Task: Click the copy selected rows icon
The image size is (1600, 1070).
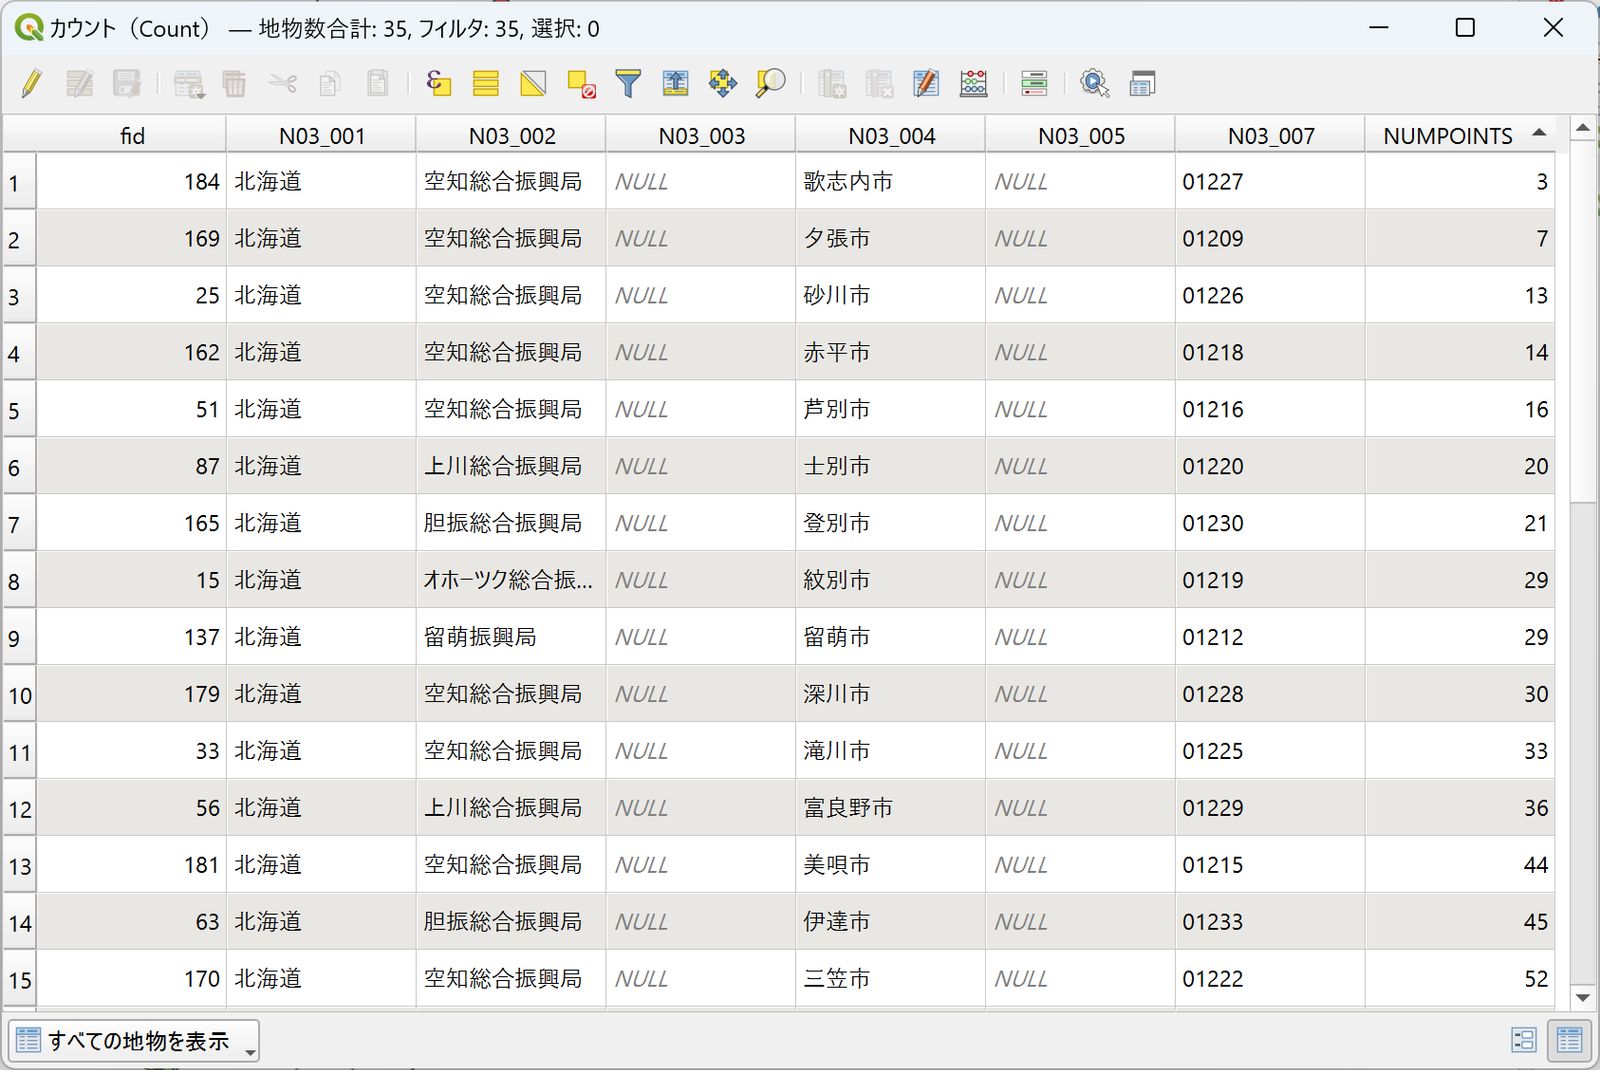Action: tap(330, 83)
